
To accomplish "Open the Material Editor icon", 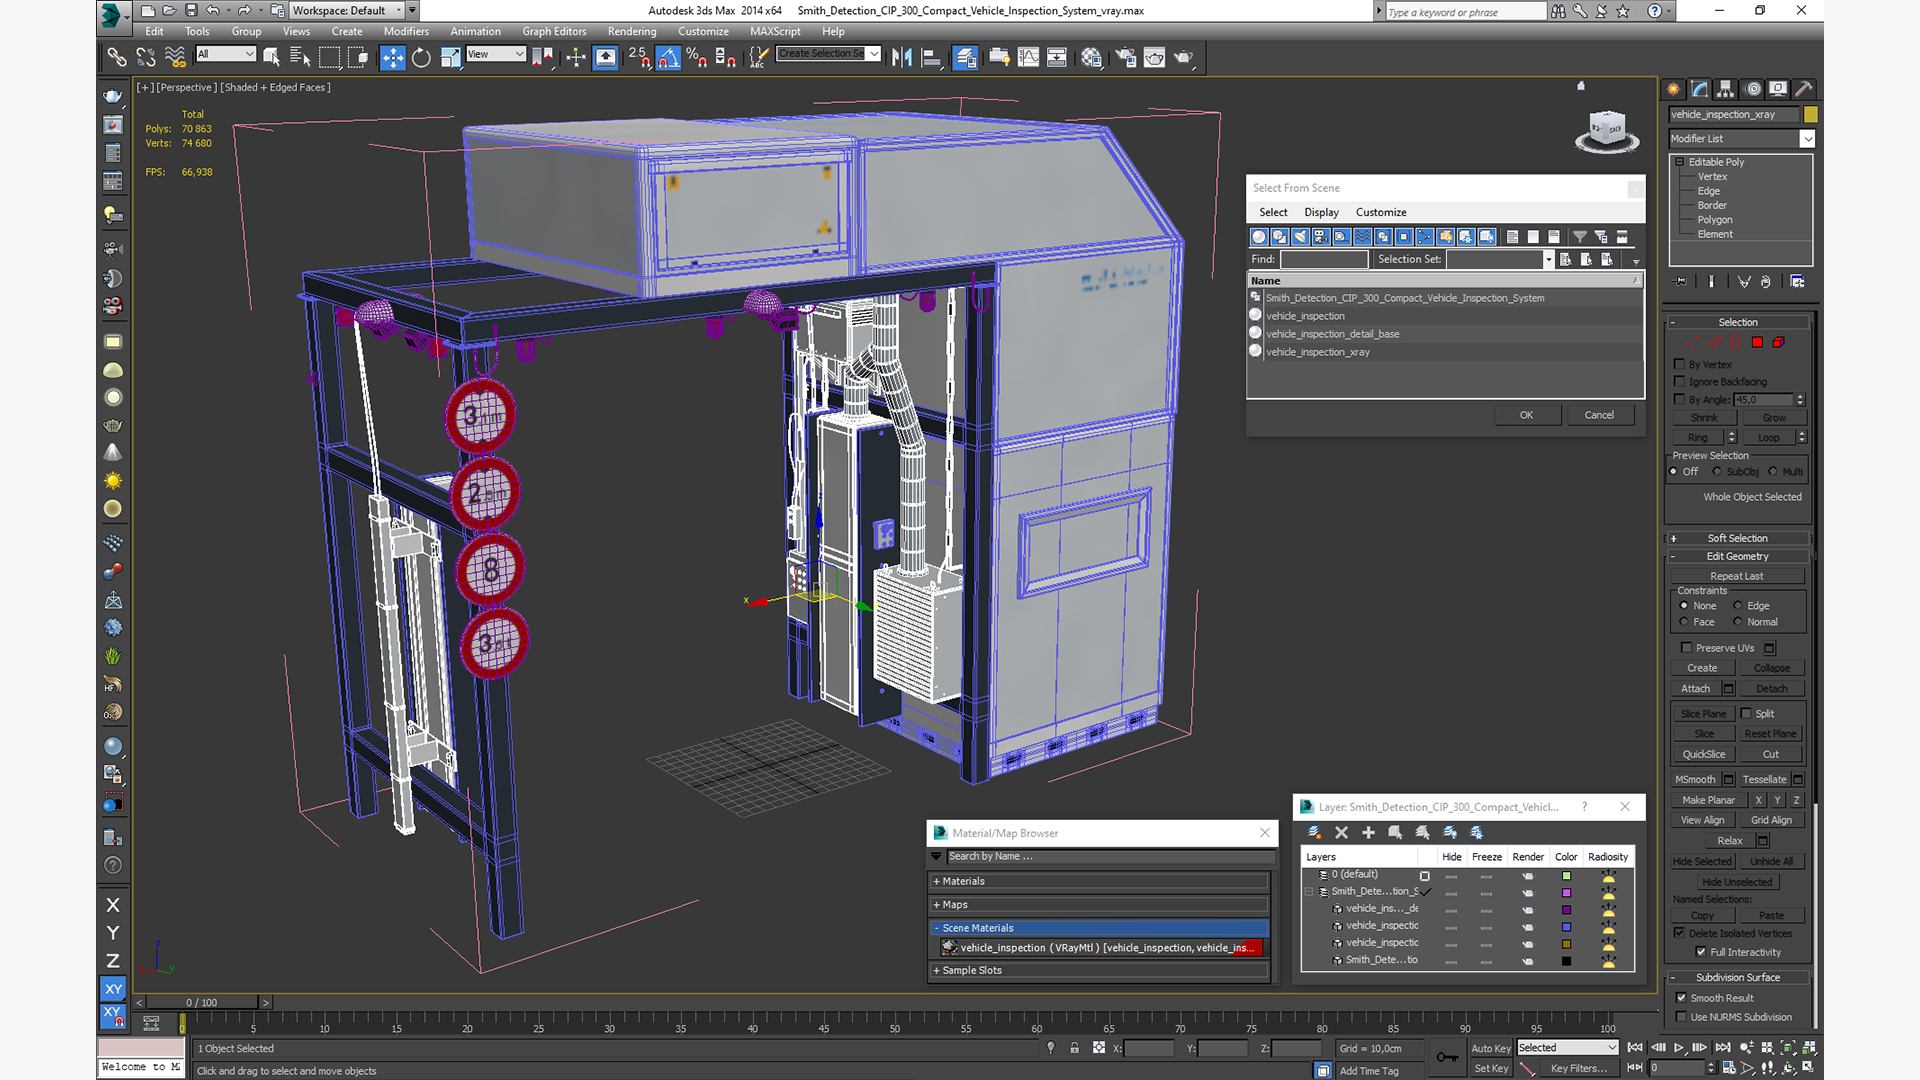I will point(1091,57).
